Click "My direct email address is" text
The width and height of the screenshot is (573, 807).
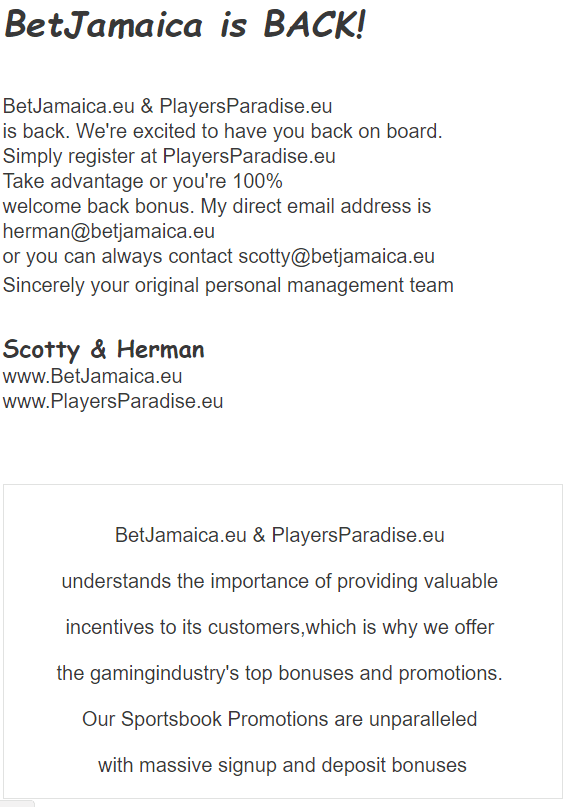coord(316,206)
